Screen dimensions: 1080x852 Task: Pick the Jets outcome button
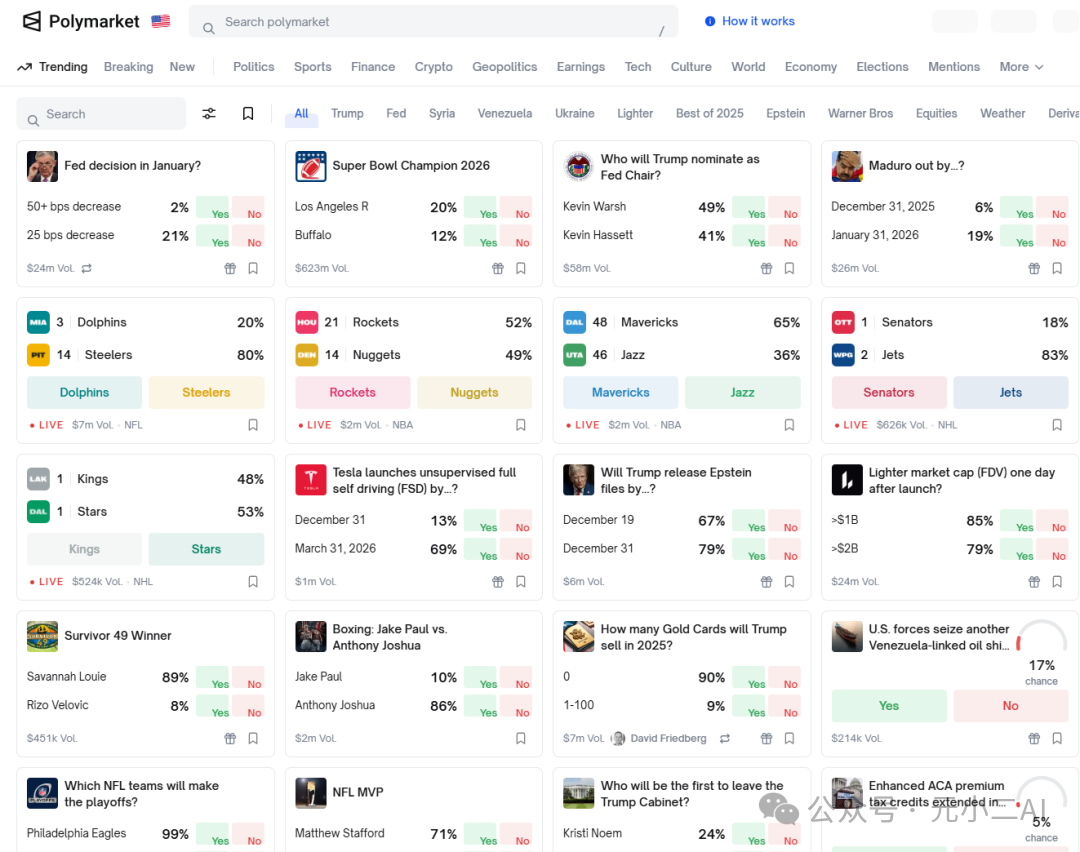point(1010,393)
